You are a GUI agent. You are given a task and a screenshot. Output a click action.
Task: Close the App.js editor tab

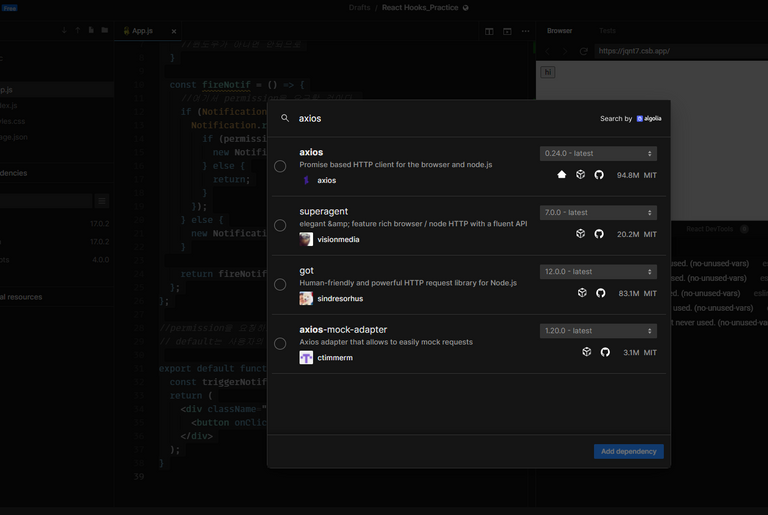pos(174,31)
